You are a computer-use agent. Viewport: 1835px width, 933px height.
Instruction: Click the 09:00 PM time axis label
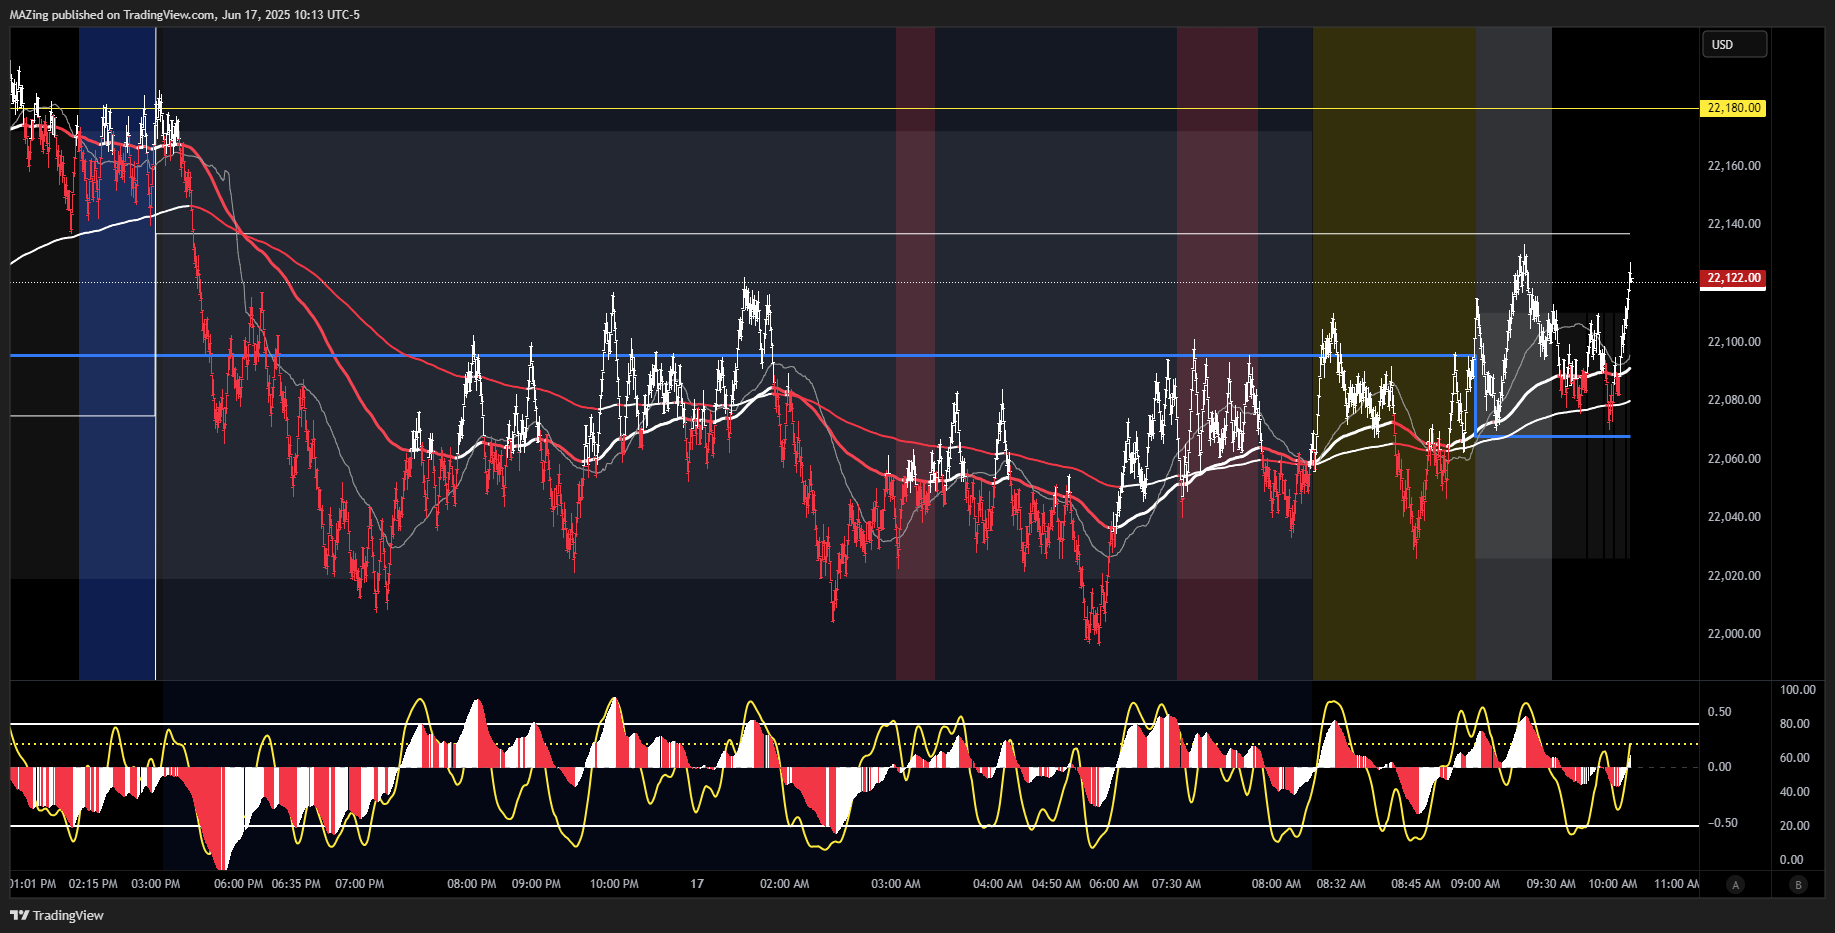(536, 884)
